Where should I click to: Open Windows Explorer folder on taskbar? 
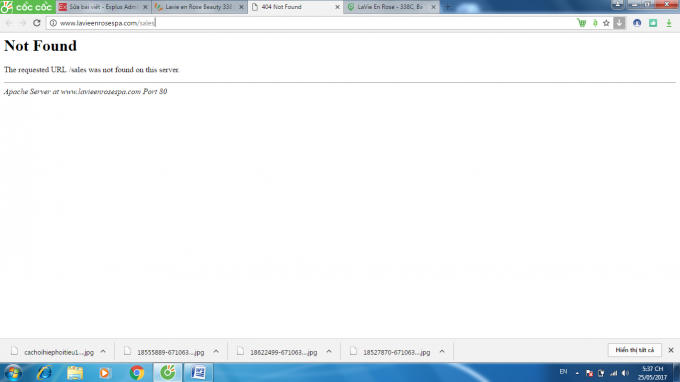(x=75, y=373)
